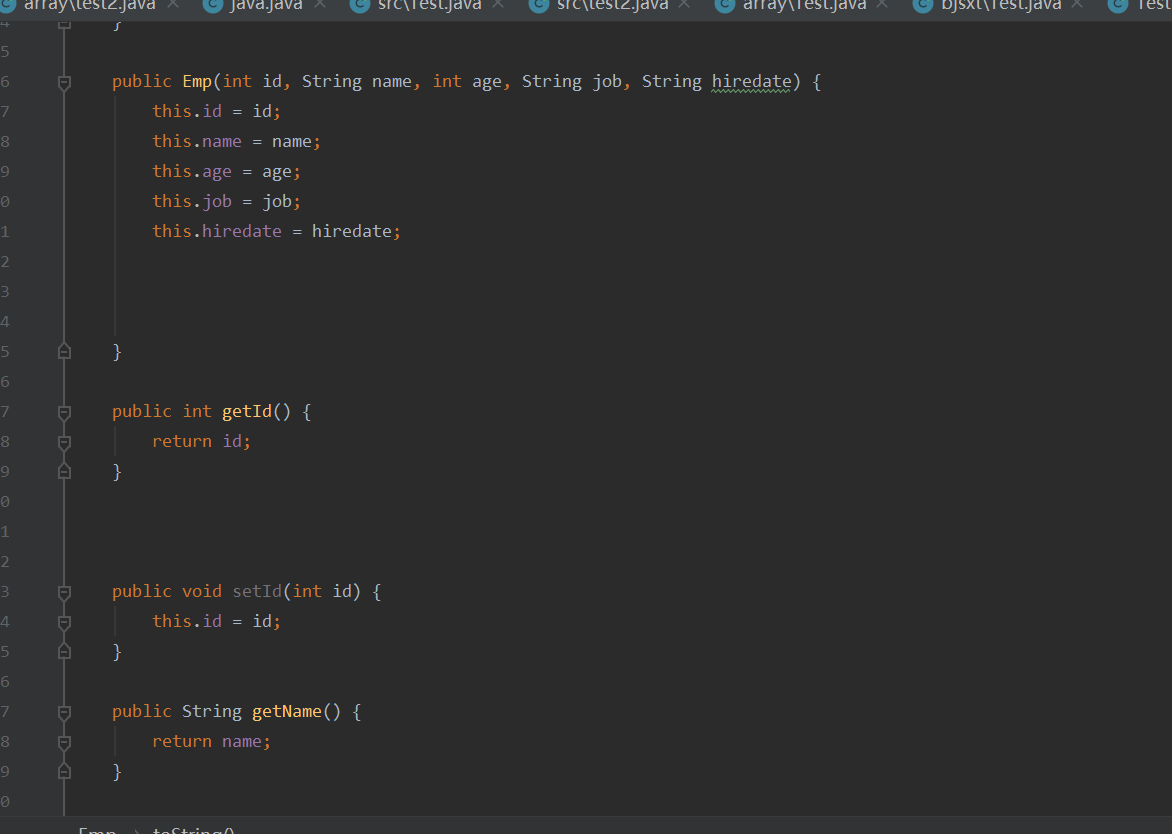The width and height of the screenshot is (1172, 834).
Task: Switch to the array\Test2.java tab
Action: point(90,5)
